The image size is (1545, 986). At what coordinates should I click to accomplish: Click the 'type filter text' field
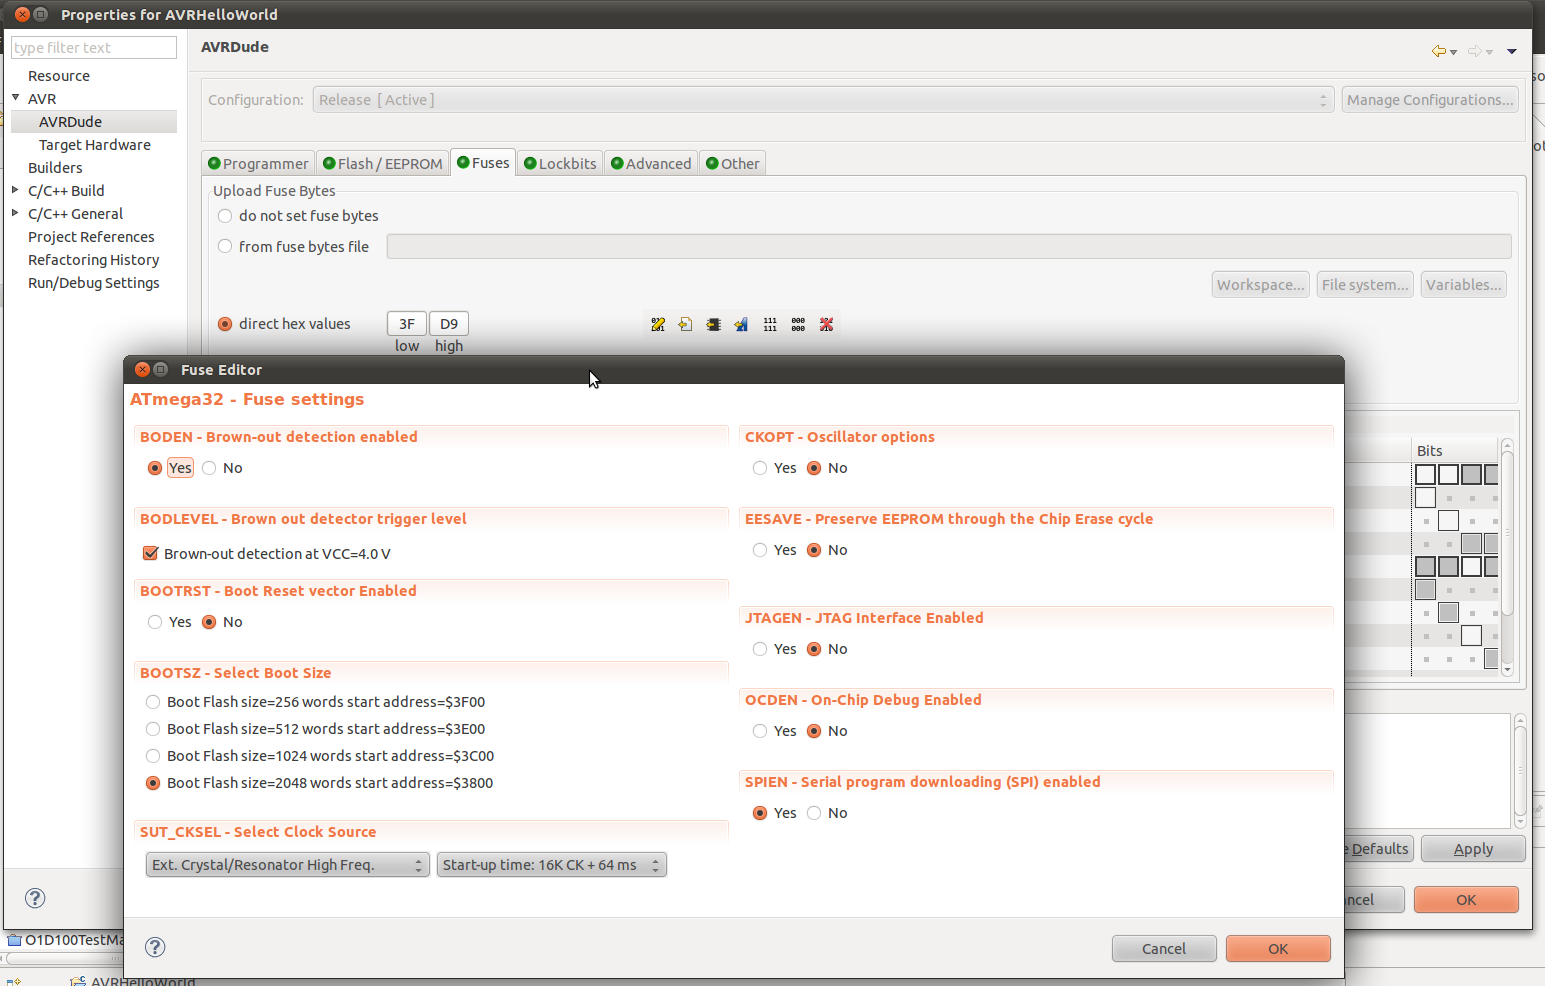[x=94, y=48]
